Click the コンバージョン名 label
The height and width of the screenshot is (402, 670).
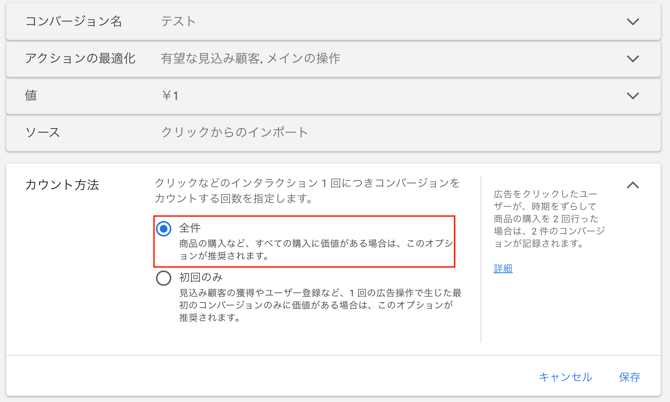coord(74,21)
